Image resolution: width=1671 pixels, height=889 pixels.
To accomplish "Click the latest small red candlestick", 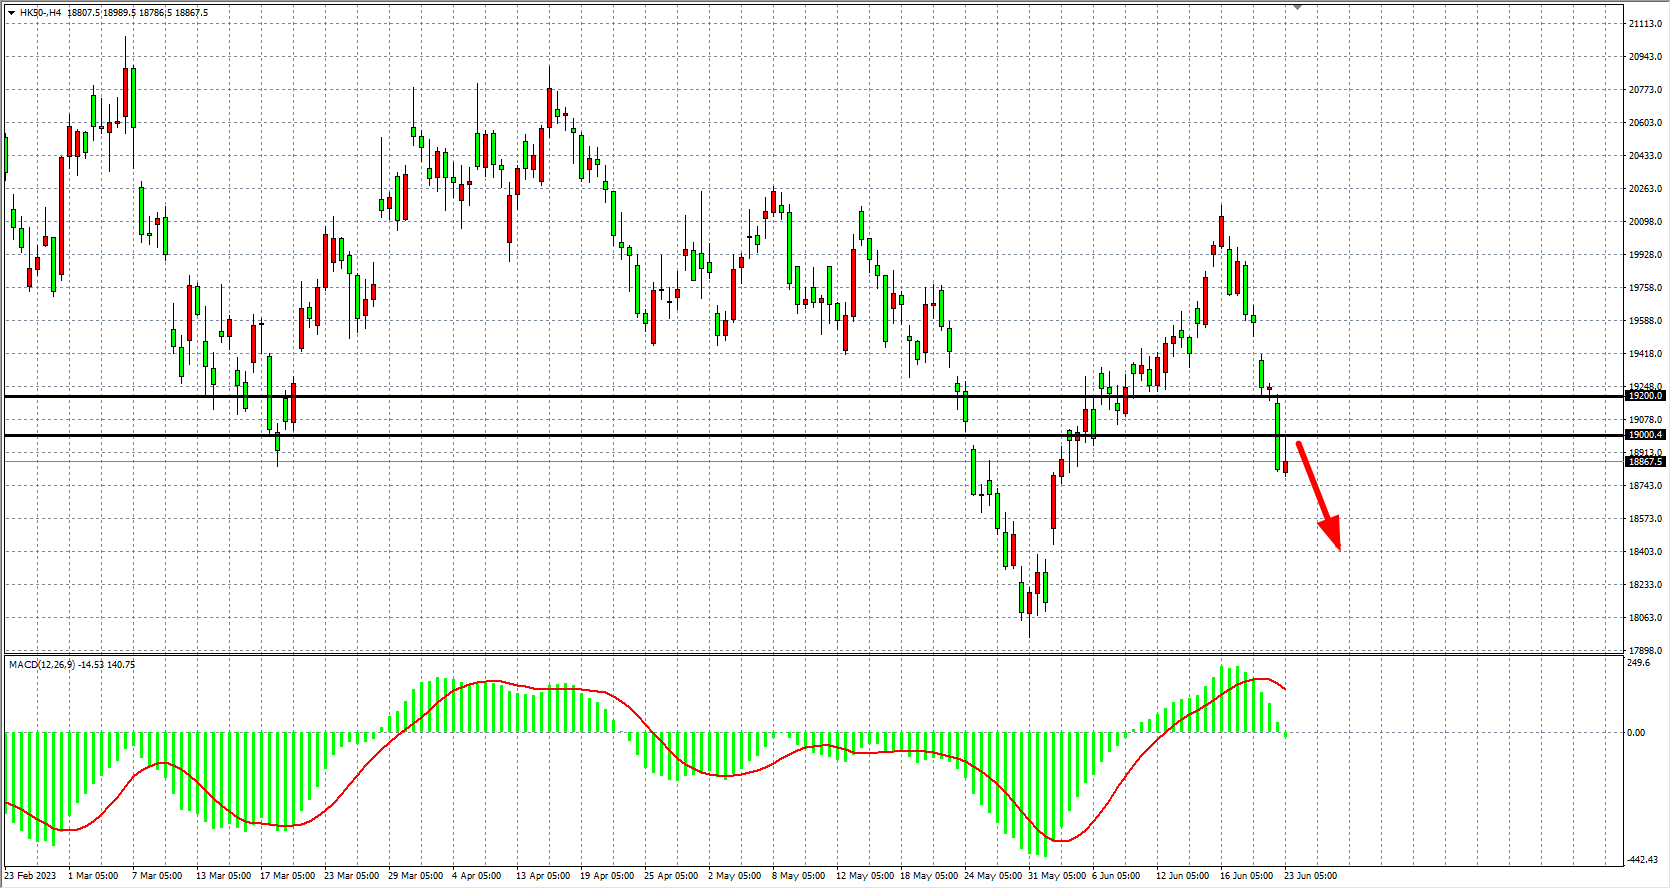I will coord(1286,466).
